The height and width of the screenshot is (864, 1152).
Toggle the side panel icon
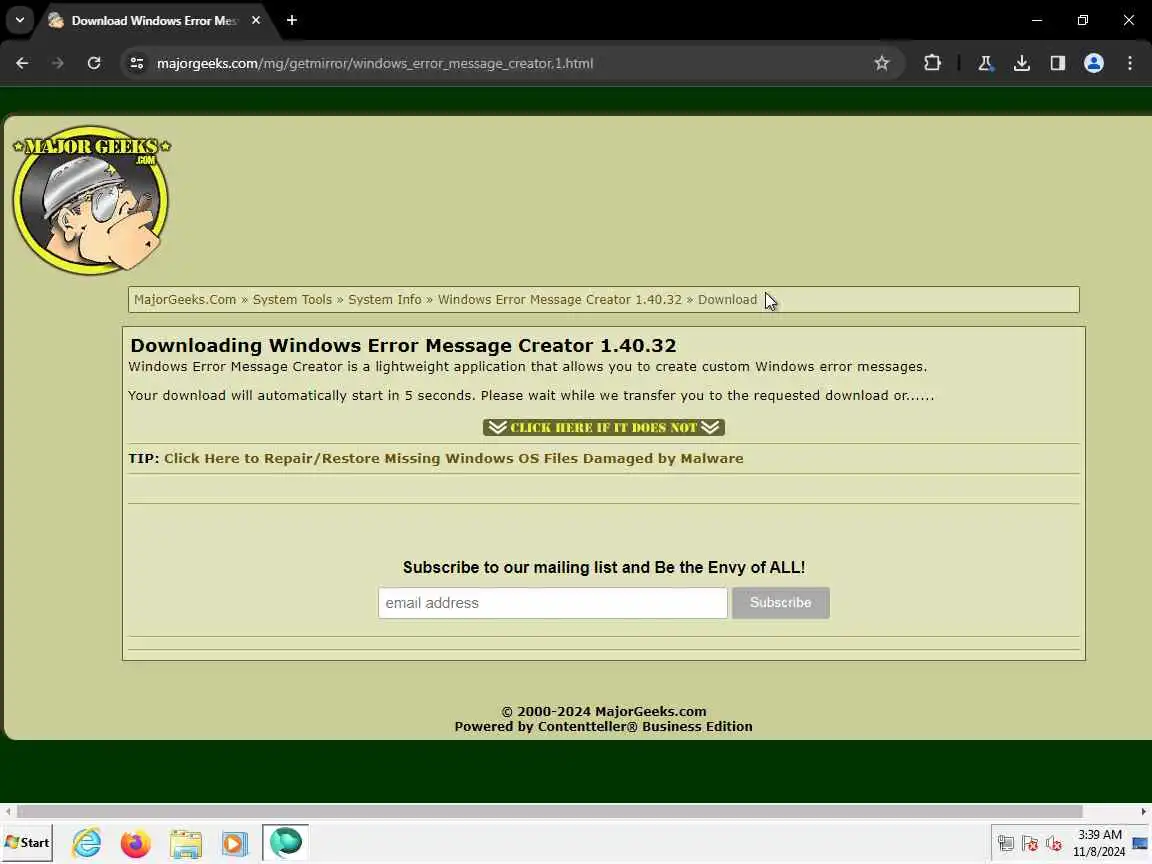[1057, 63]
